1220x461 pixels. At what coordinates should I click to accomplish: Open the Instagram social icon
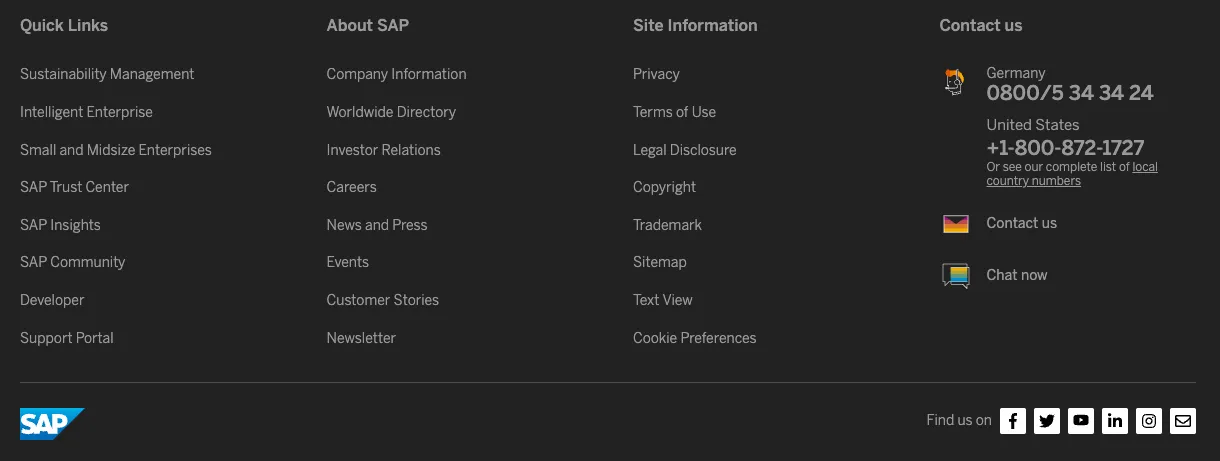1149,421
